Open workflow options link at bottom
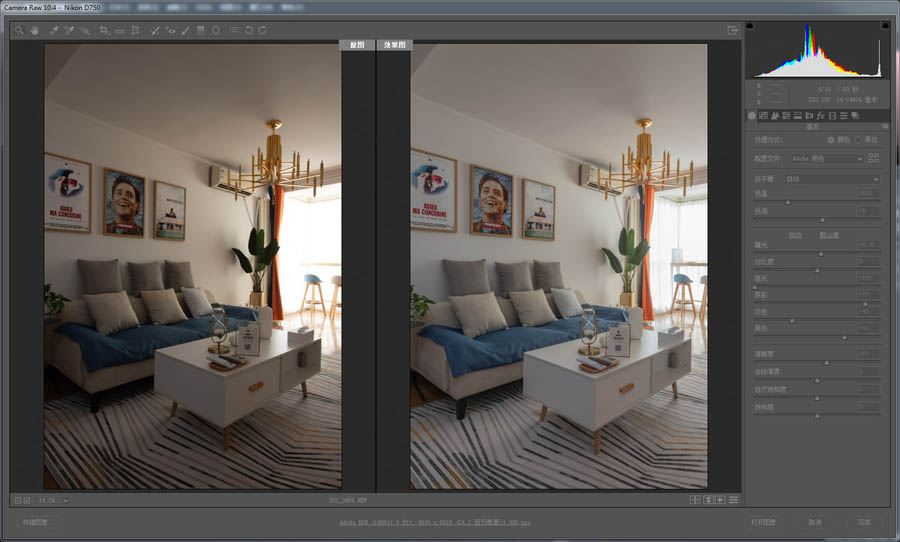This screenshot has width=900, height=542. (x=435, y=523)
